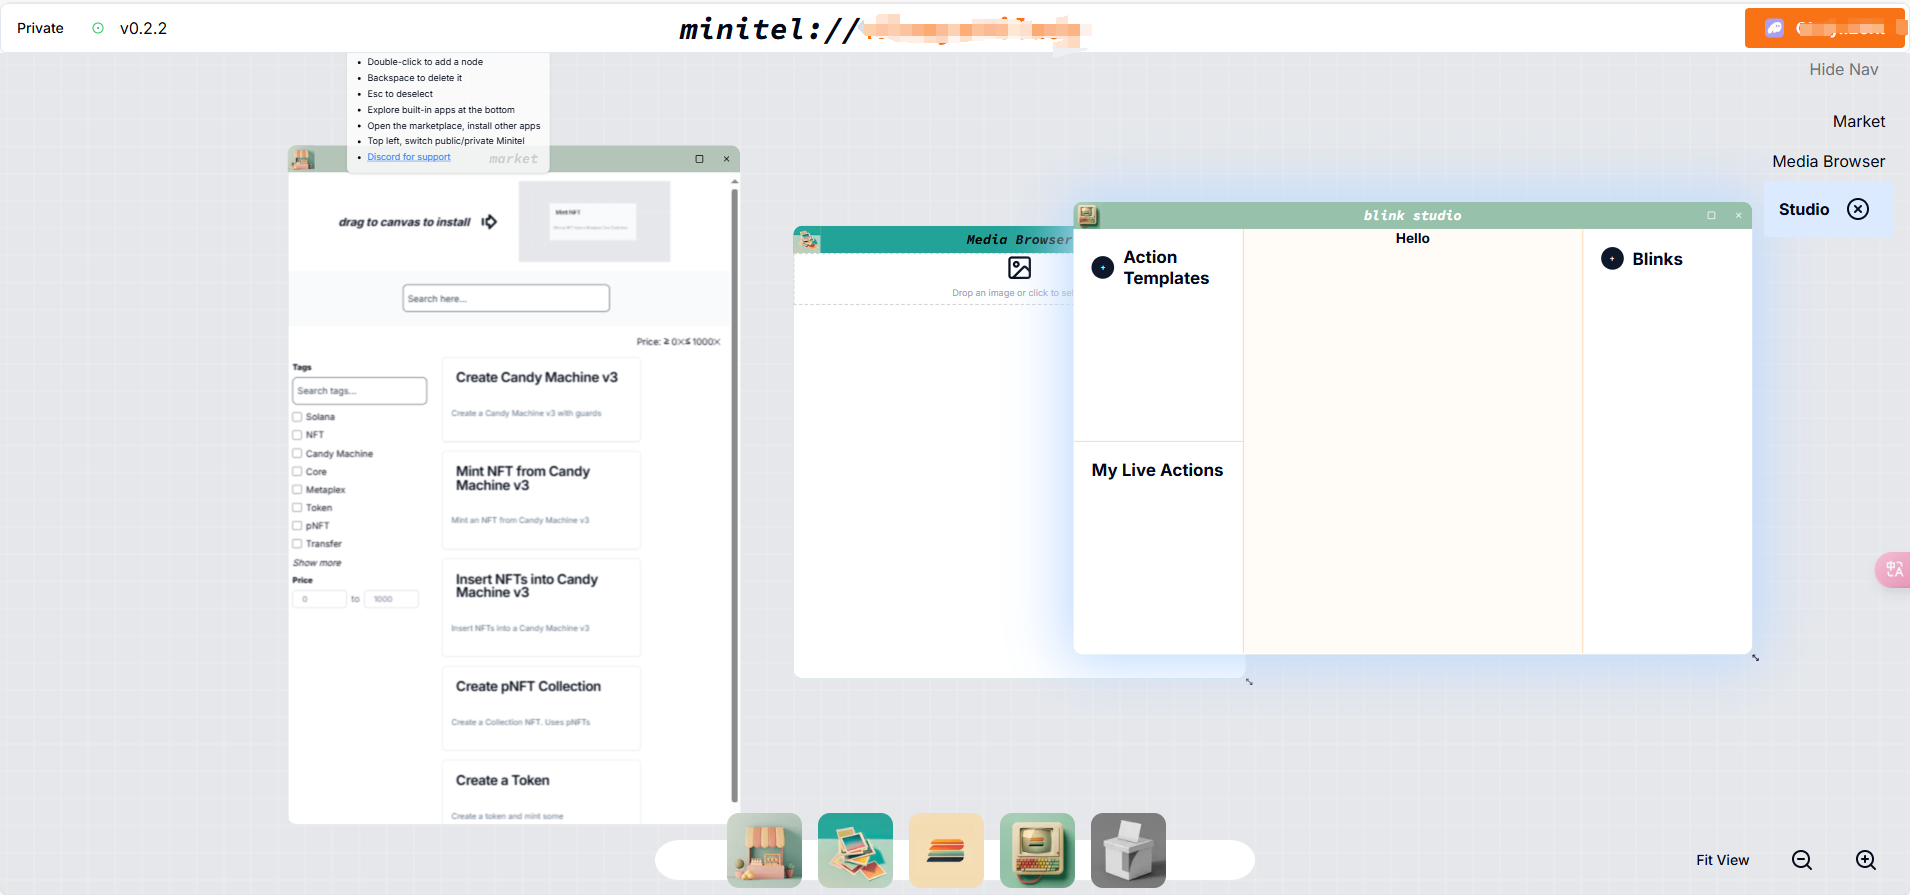Add a new Blink via plus icon

(1612, 259)
